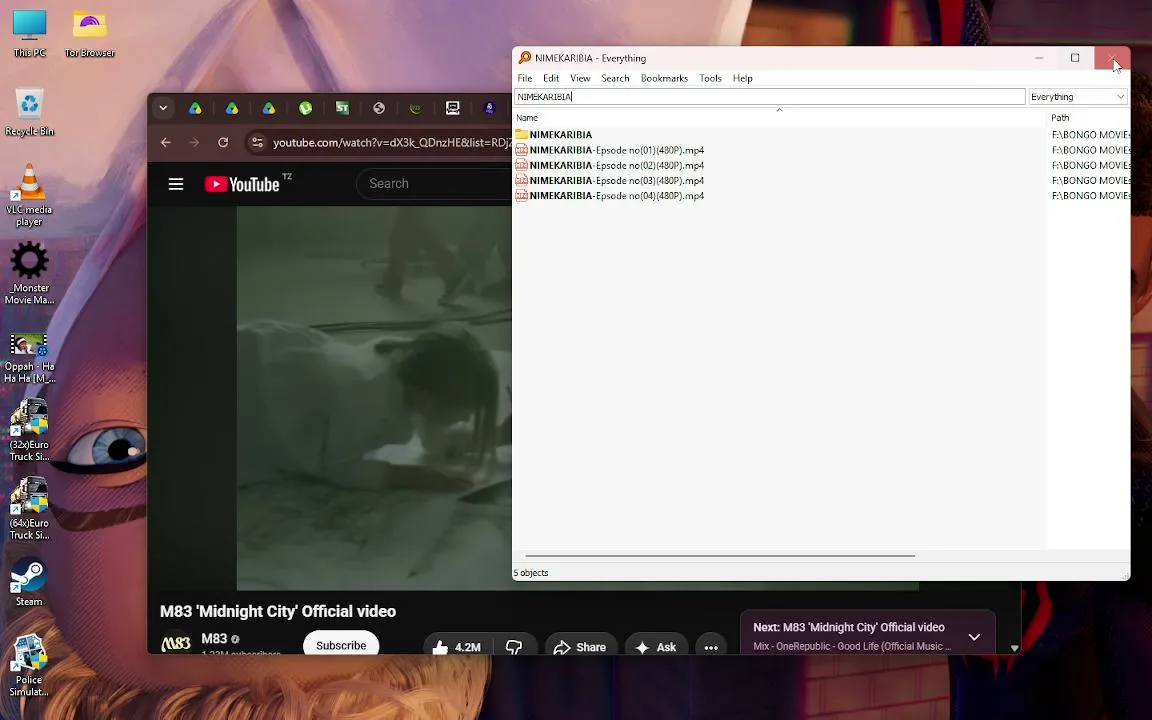Close the Everything window
This screenshot has height=720, width=1152.
1112,58
